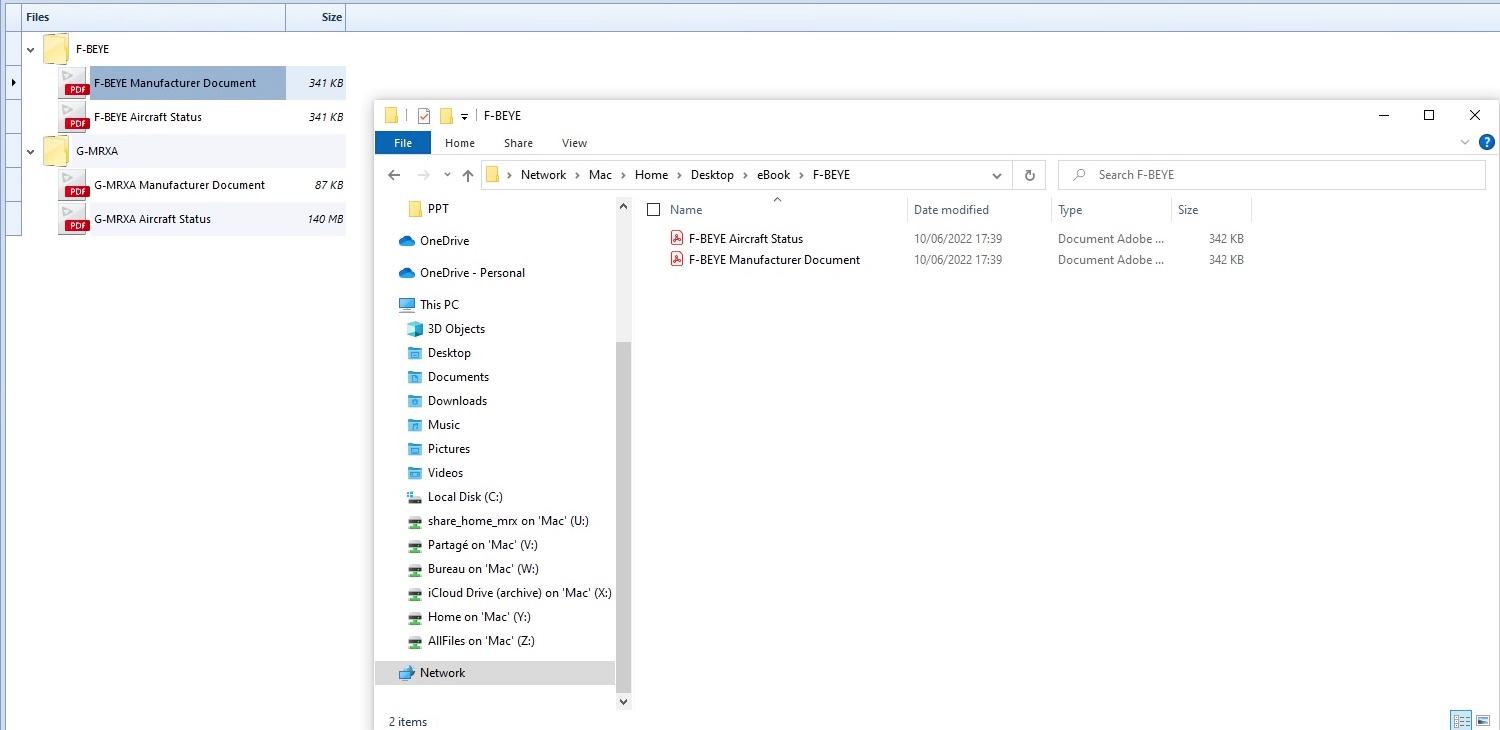Click the G-MRXA folder icon in Files tree
This screenshot has height=730, width=1500.
[x=56, y=151]
